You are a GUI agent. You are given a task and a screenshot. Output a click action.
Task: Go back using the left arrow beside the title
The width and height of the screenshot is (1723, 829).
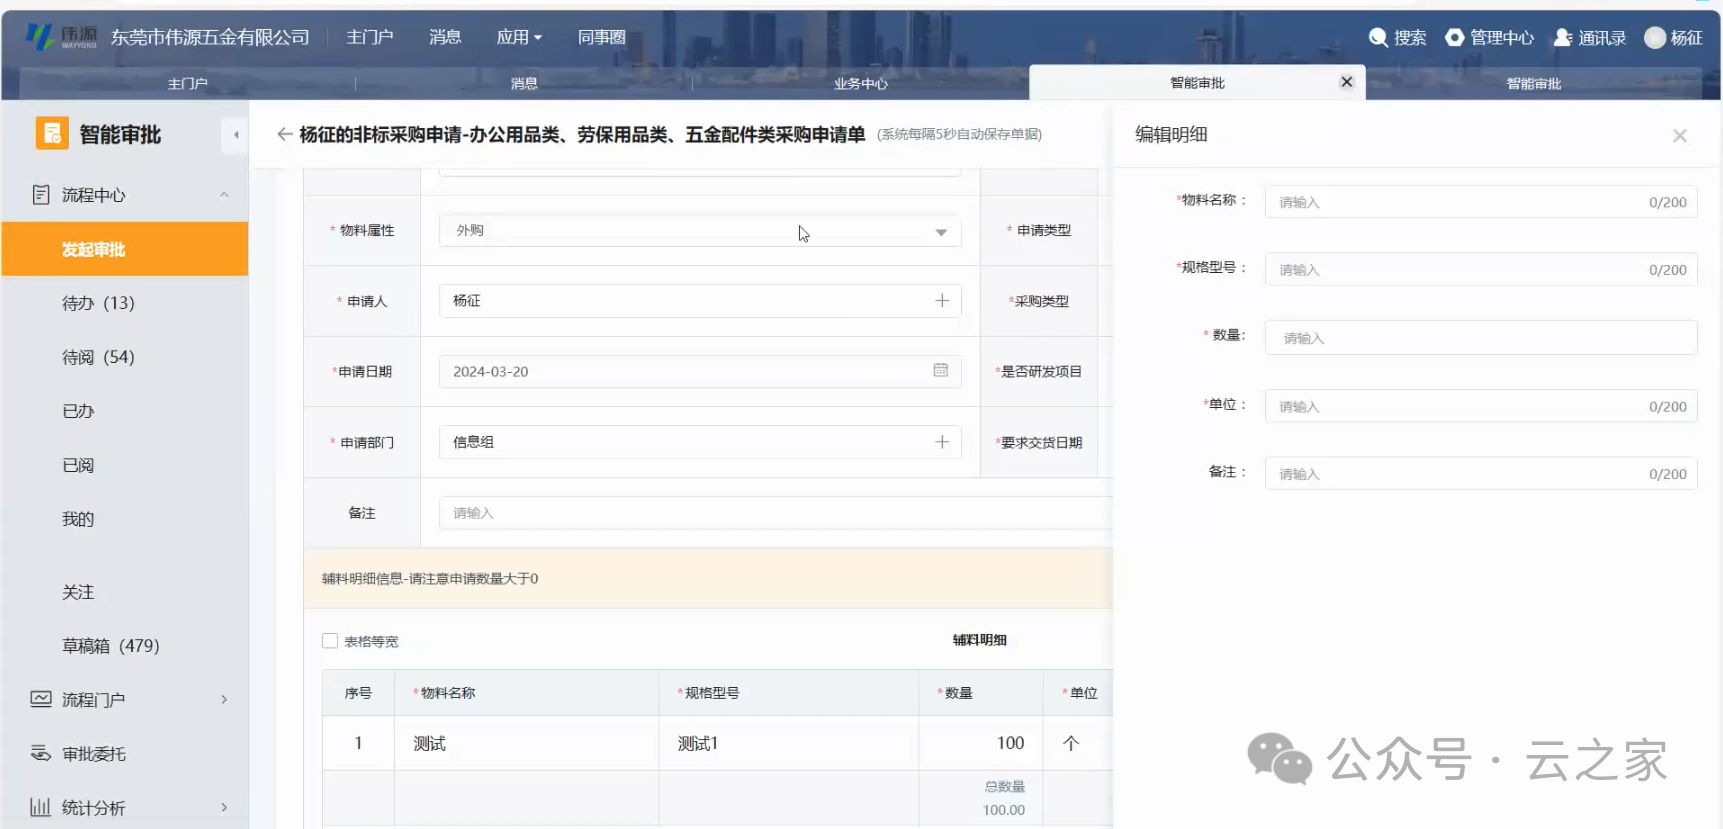click(285, 134)
